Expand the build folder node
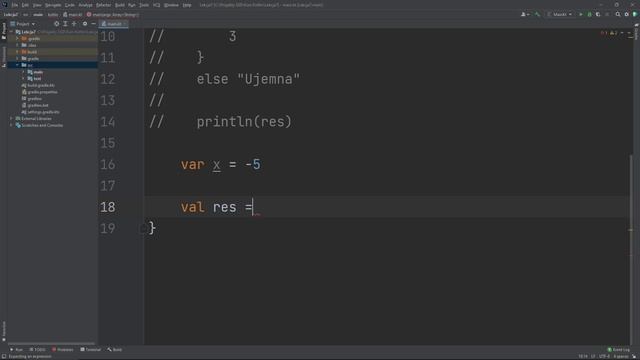 click(18, 52)
